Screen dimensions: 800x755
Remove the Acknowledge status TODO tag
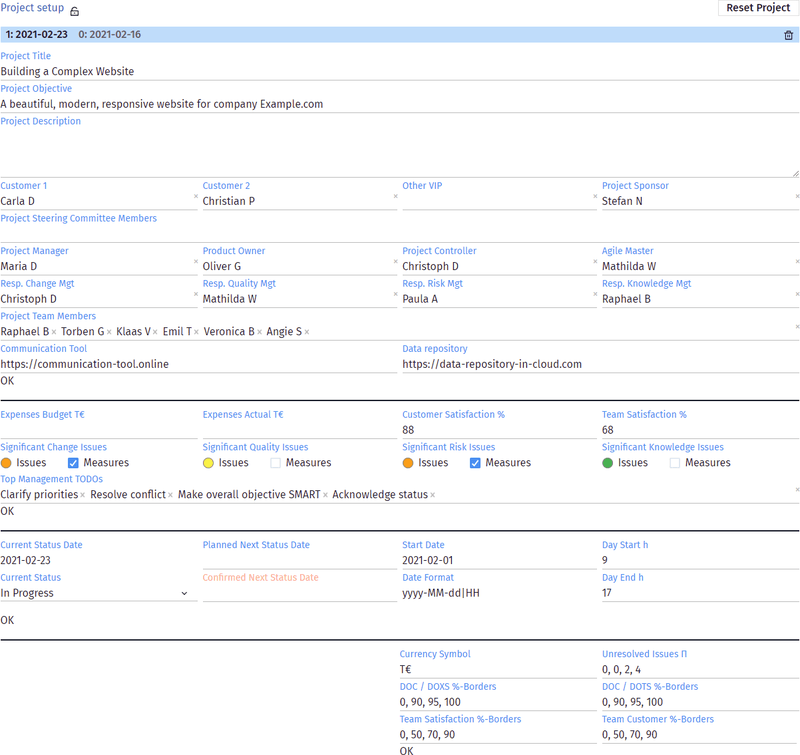(433, 495)
